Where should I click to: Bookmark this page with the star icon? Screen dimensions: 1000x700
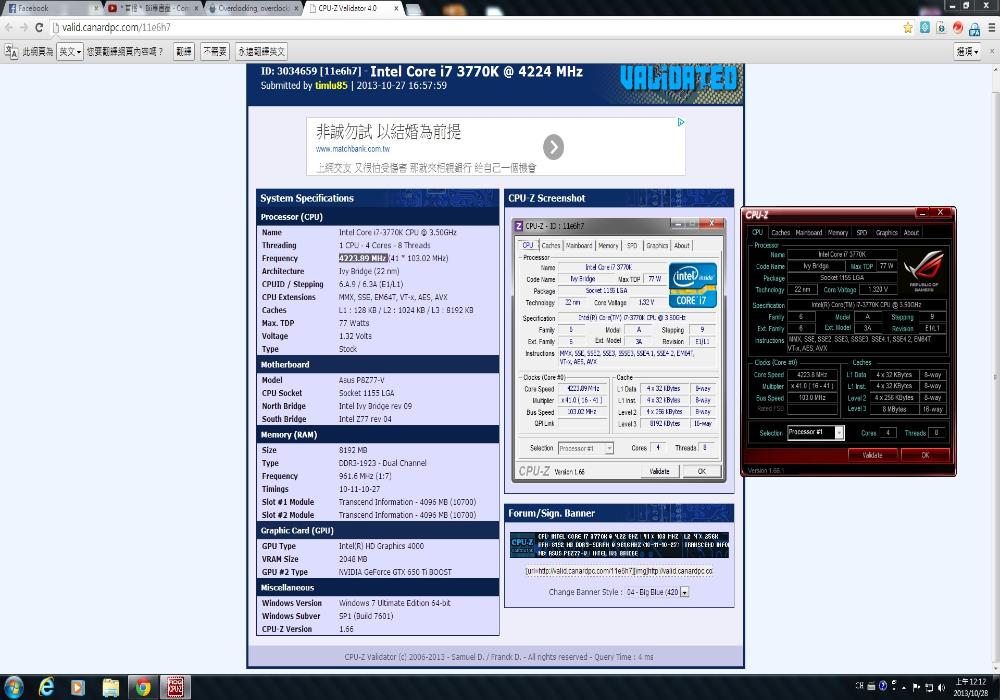pos(908,27)
